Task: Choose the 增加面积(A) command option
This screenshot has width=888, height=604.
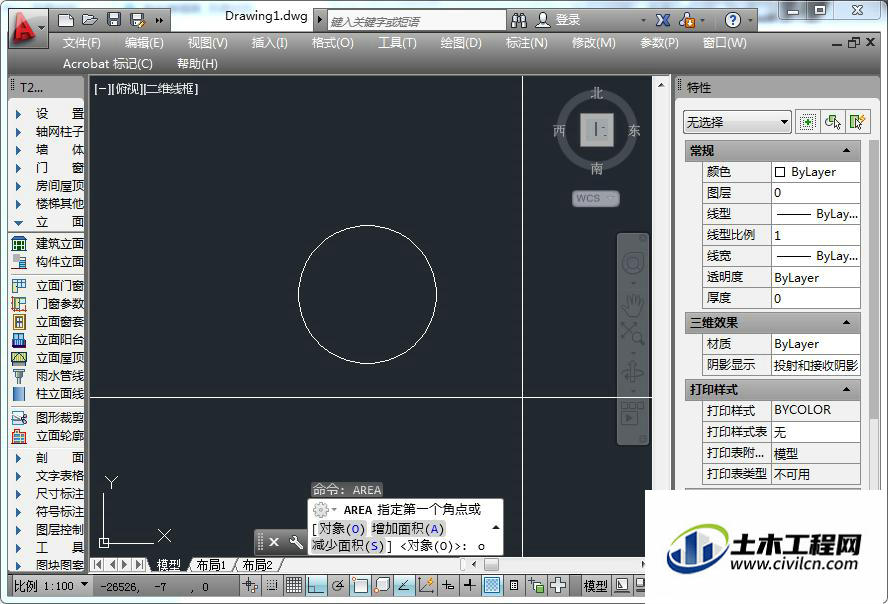Action: (x=408, y=529)
